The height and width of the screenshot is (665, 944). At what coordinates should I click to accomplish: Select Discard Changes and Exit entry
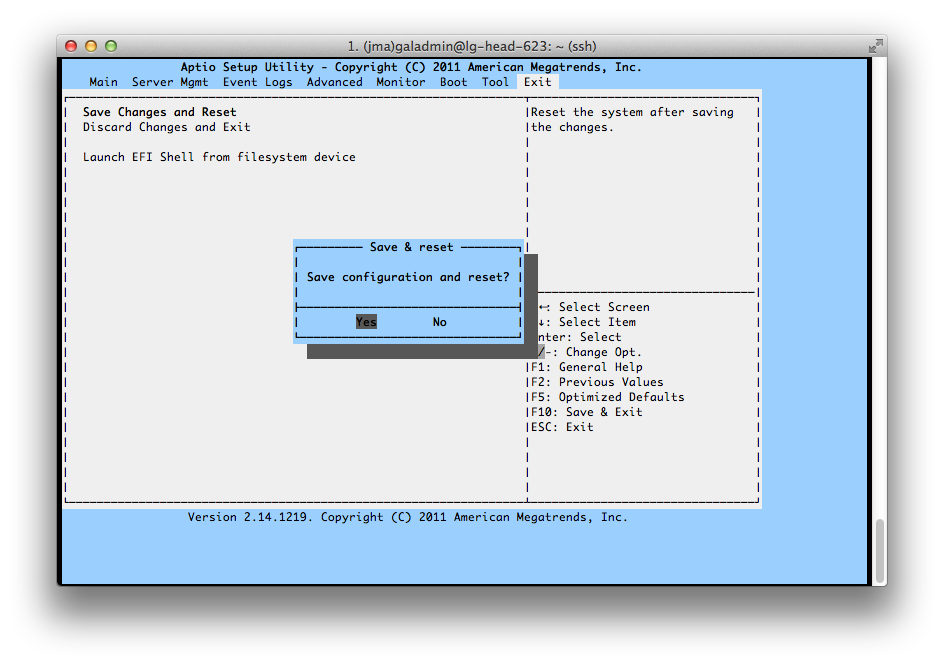coord(167,127)
